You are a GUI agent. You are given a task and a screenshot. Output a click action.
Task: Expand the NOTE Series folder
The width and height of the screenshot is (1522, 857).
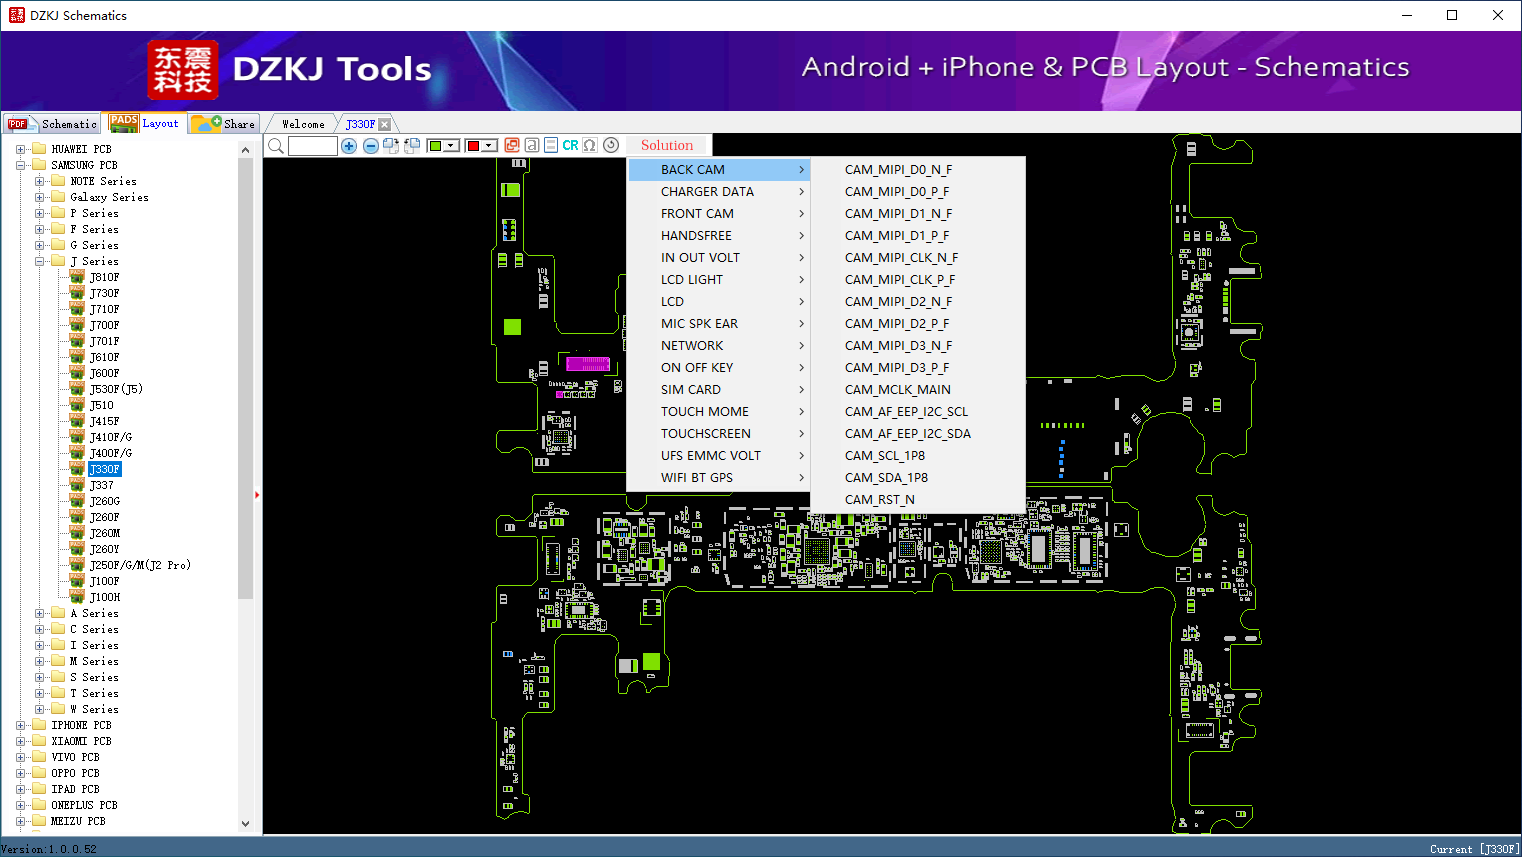(40, 181)
